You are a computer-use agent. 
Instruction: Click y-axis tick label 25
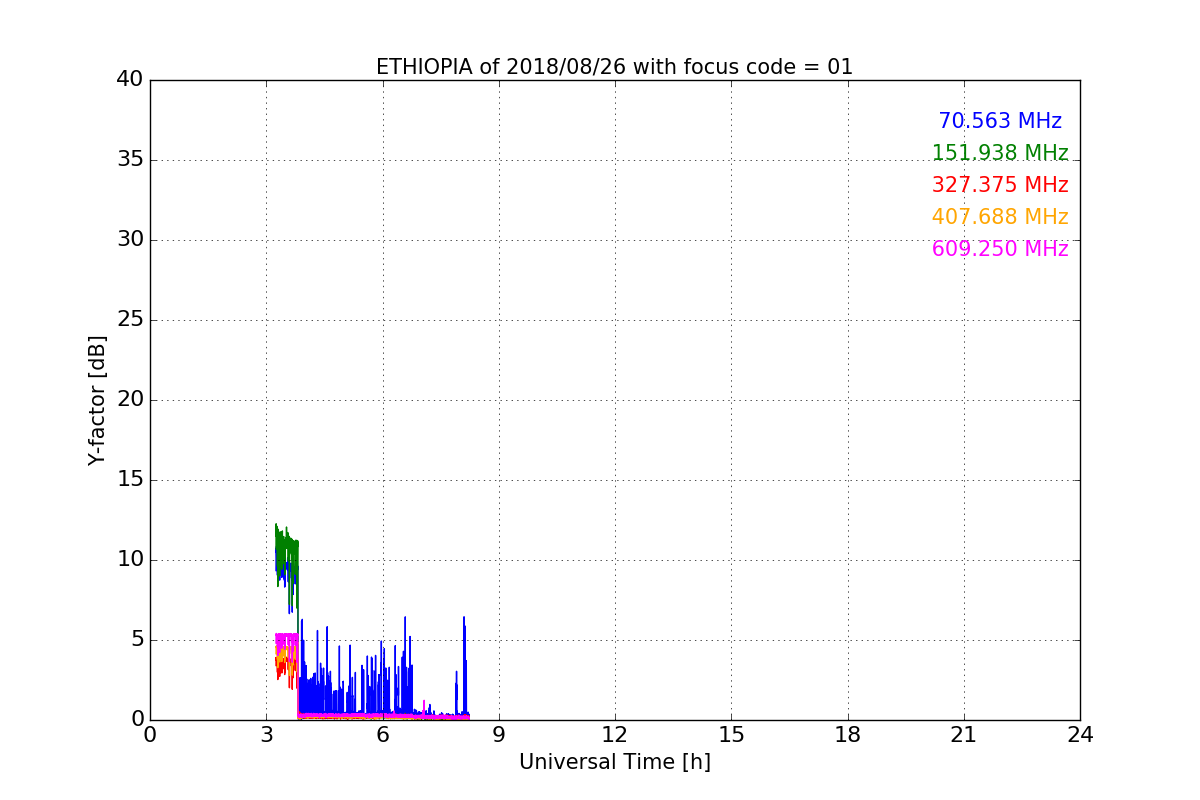click(130, 320)
